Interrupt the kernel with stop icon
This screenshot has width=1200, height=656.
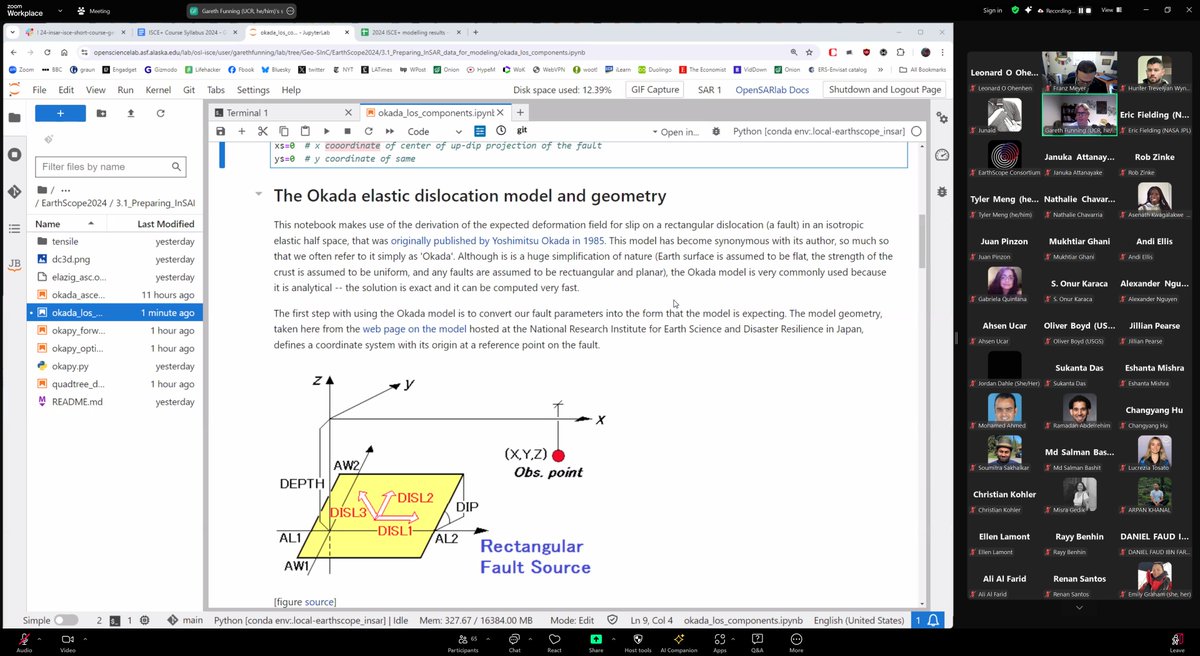[347, 131]
